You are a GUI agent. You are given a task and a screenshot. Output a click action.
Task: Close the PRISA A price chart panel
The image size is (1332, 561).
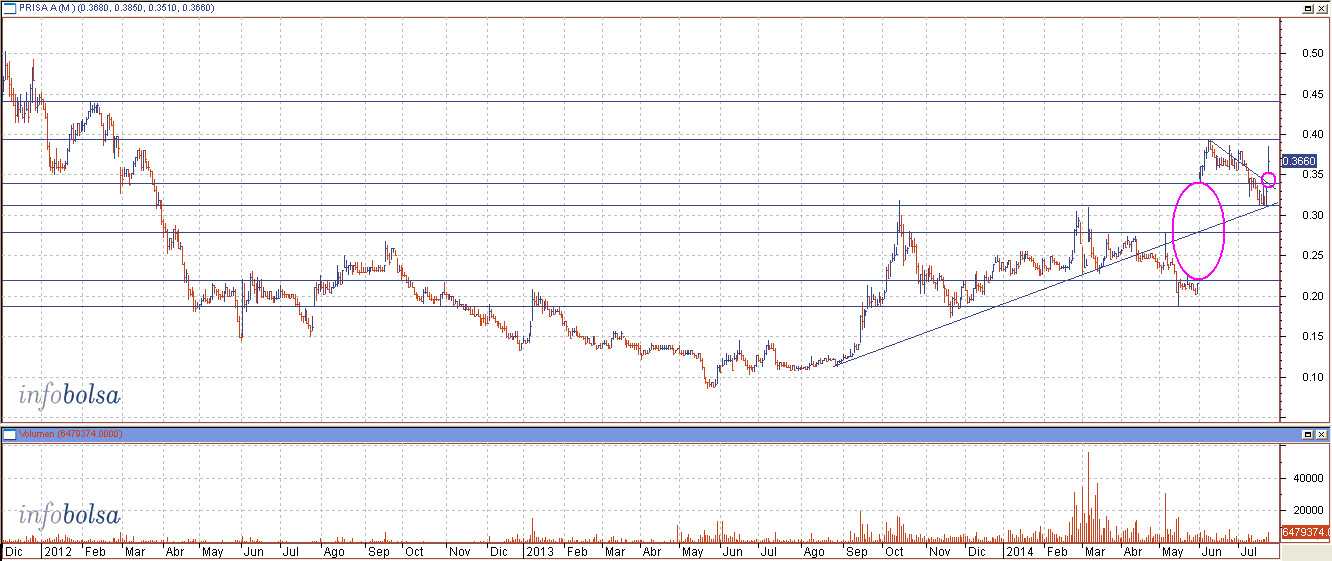tap(1321, 7)
